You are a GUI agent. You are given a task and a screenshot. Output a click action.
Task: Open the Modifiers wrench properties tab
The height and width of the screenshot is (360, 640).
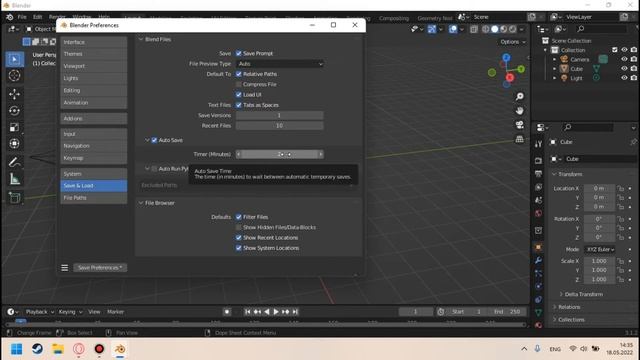point(538,260)
